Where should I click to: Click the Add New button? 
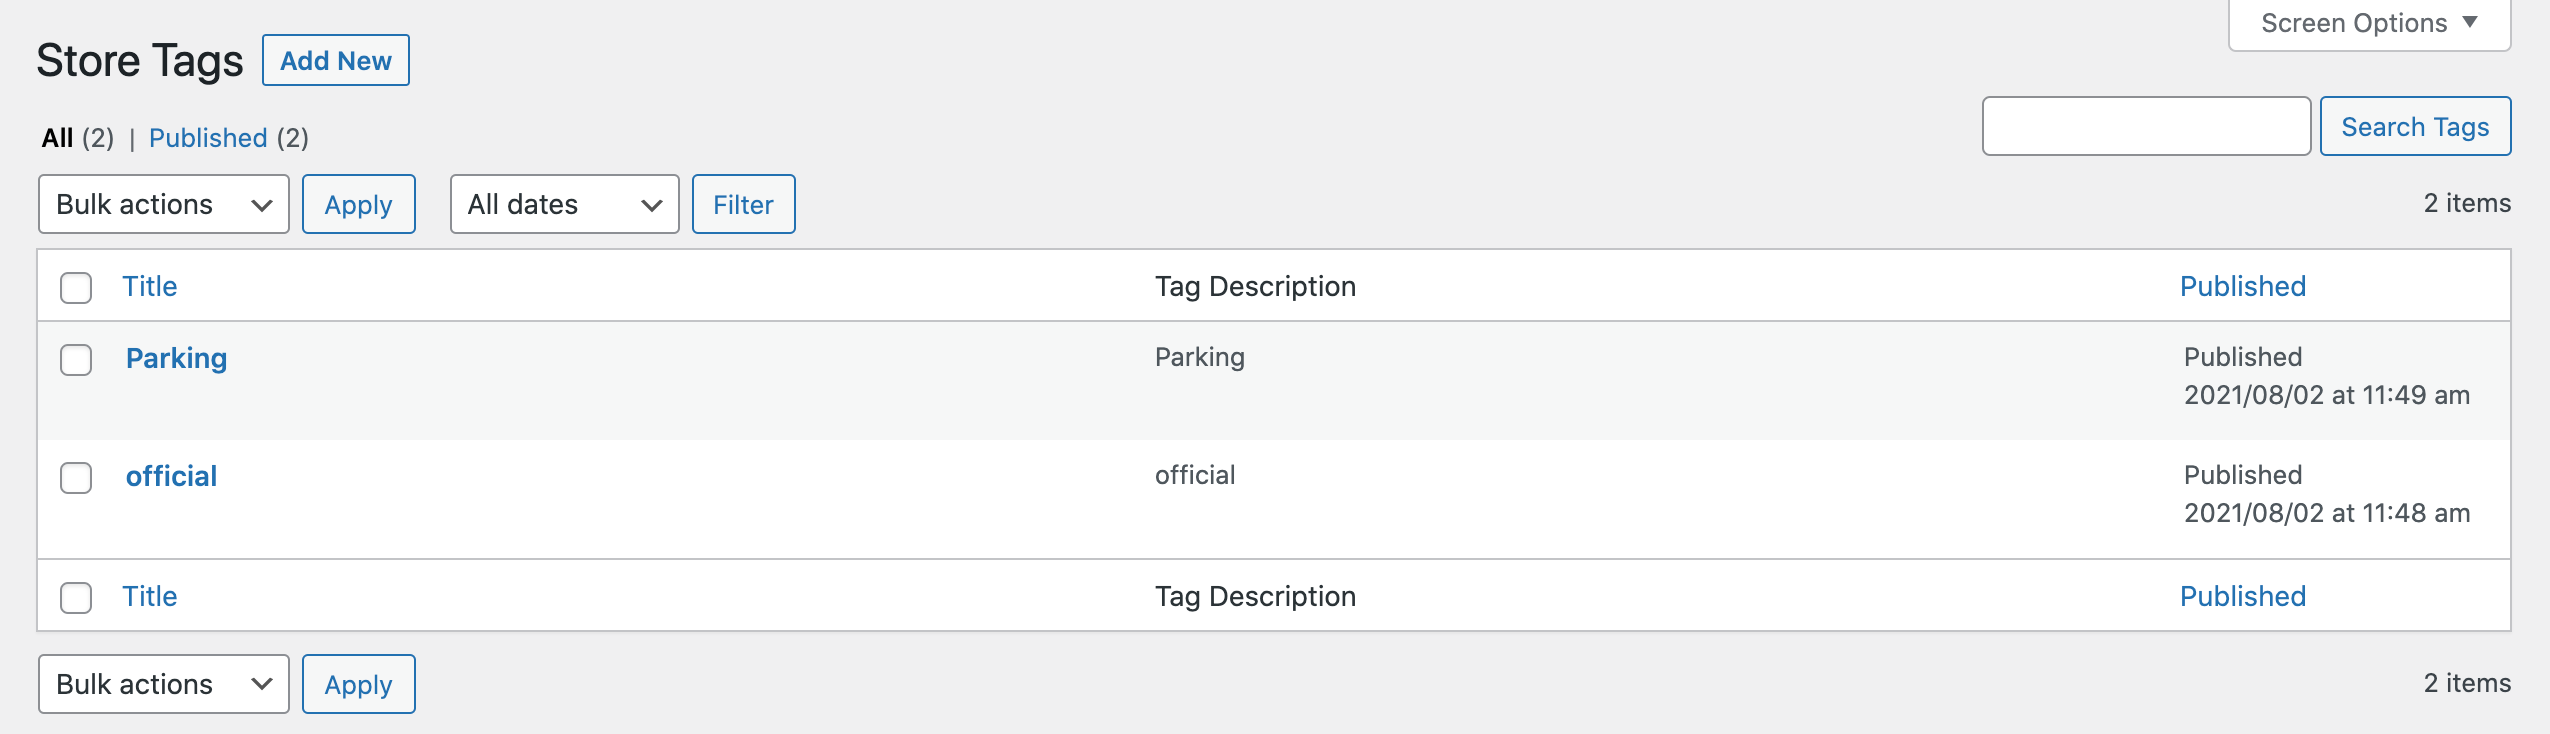click(x=336, y=60)
